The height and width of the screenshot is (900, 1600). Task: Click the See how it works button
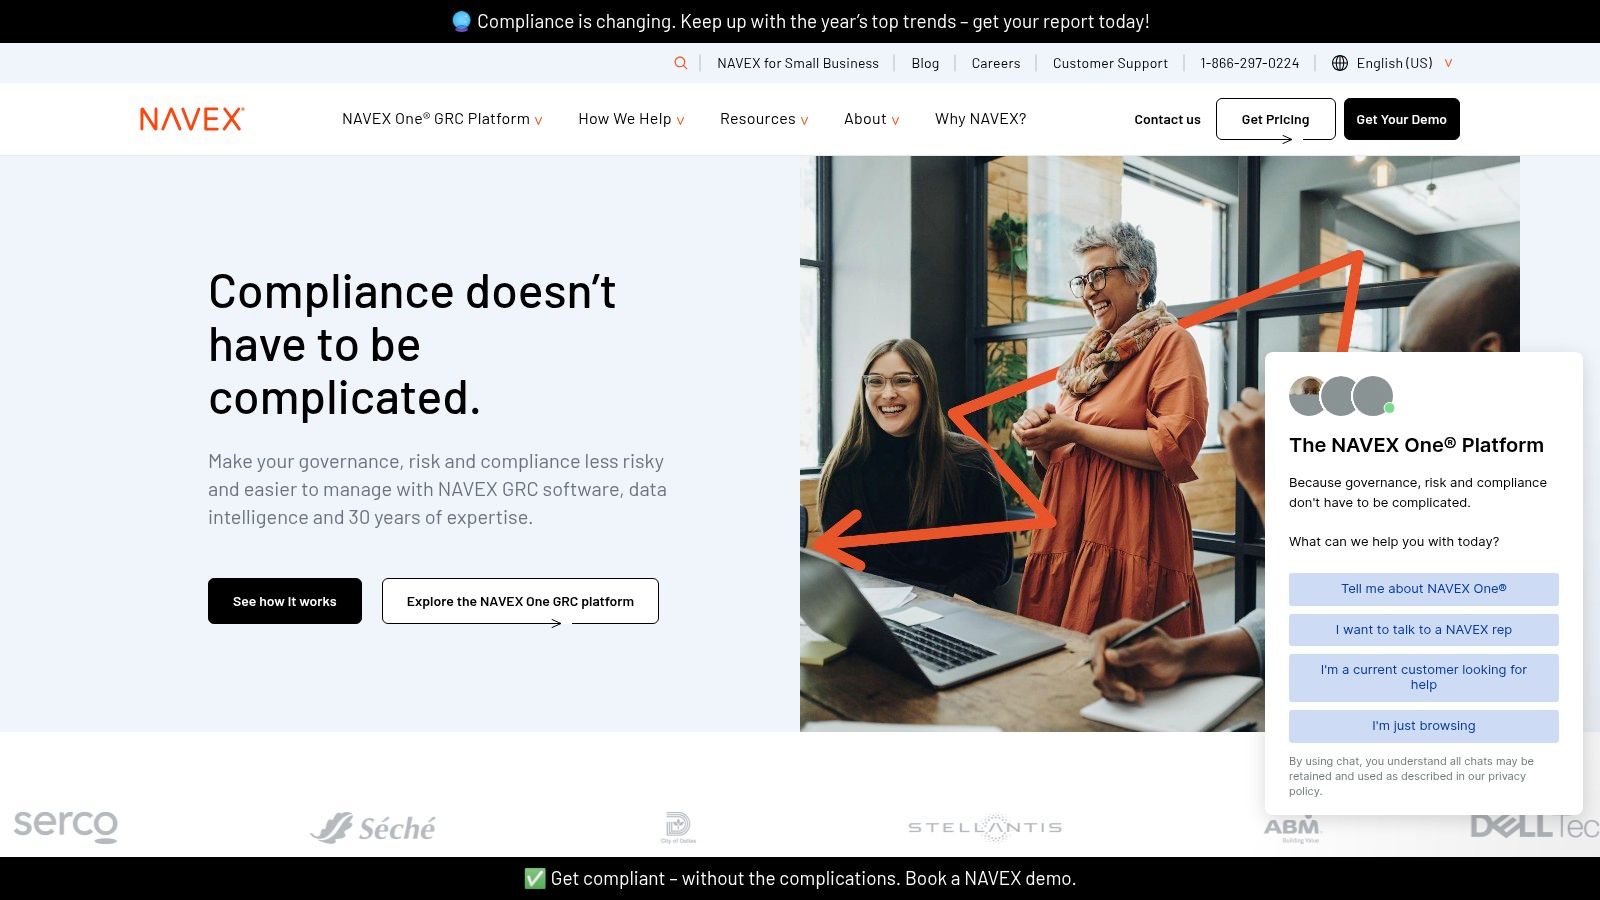pos(285,601)
